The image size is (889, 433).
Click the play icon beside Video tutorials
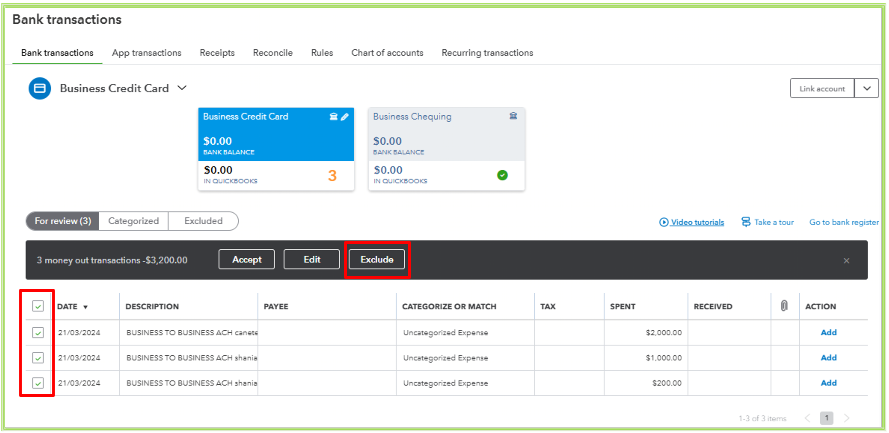tap(663, 222)
